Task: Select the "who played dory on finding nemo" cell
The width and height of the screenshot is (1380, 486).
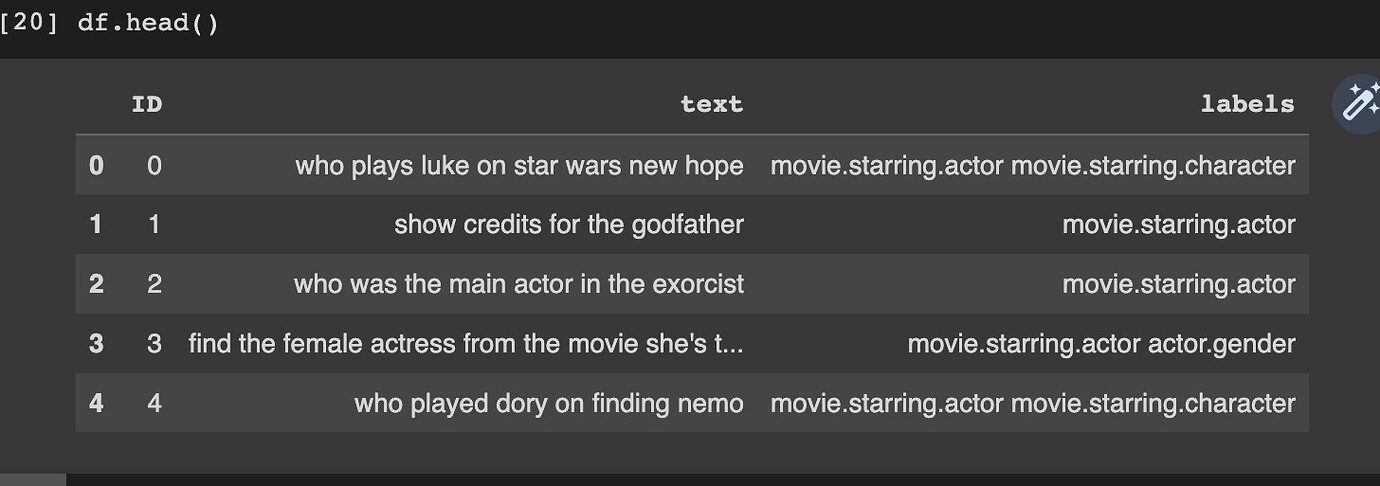Action: coord(549,403)
